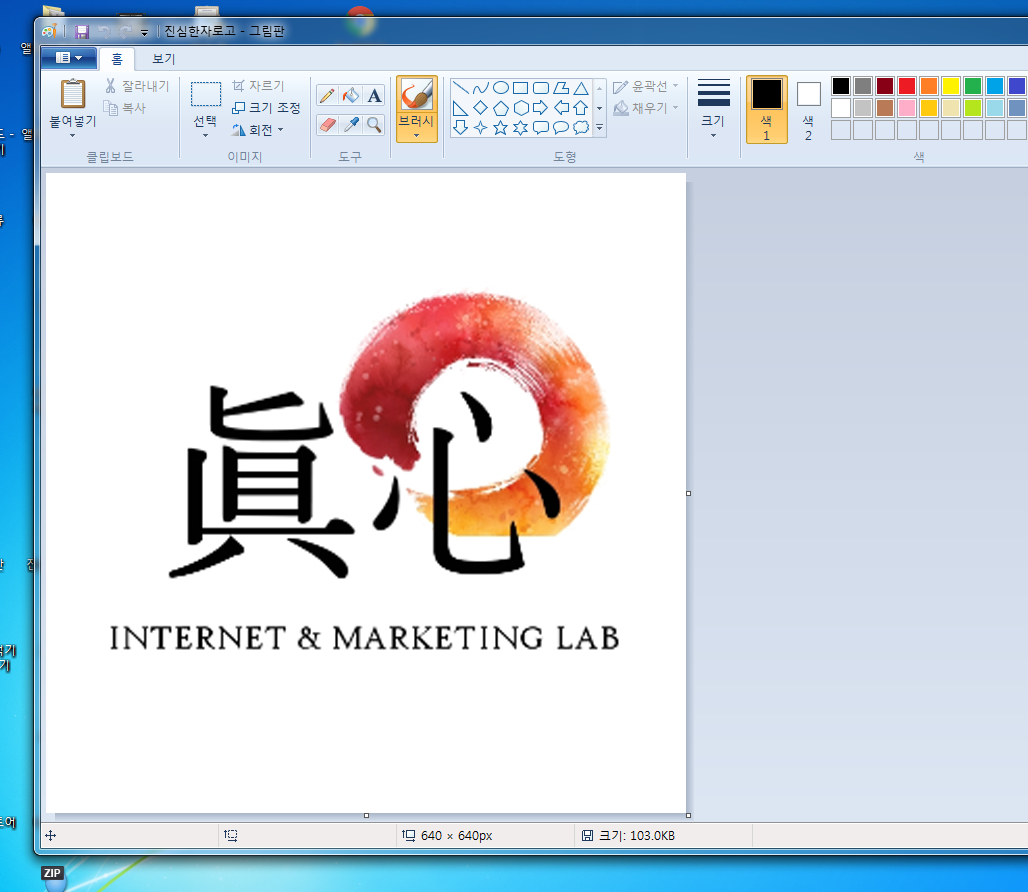Pick the yellow palette color
Viewport: 1028px width, 892px height.
click(x=951, y=86)
